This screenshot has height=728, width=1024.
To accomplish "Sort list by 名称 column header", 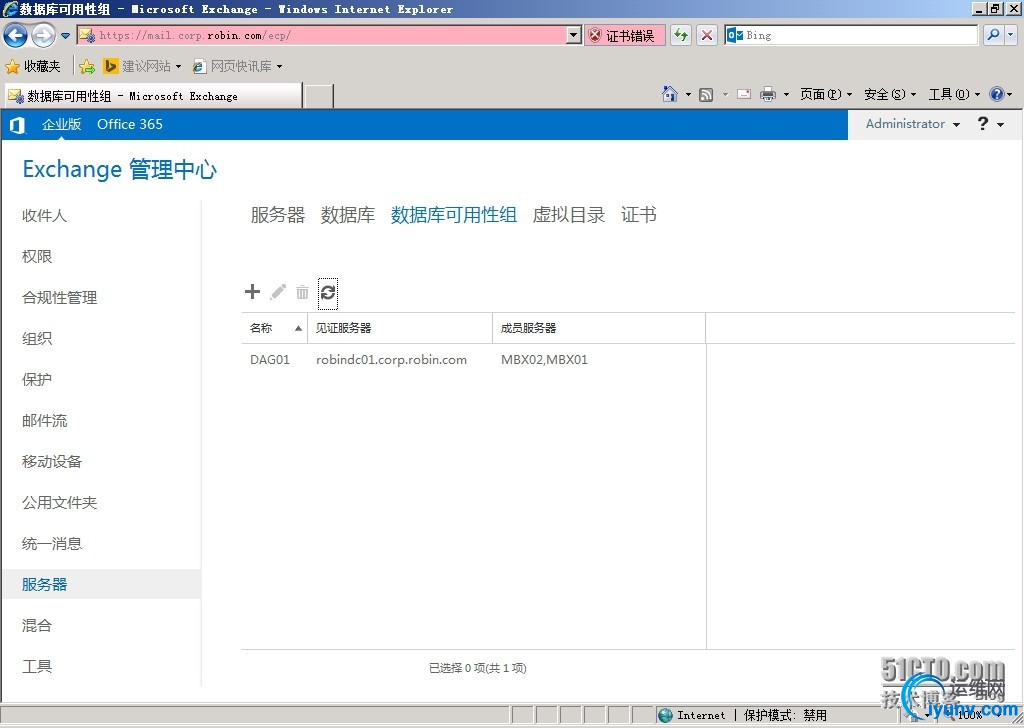I will 262,328.
